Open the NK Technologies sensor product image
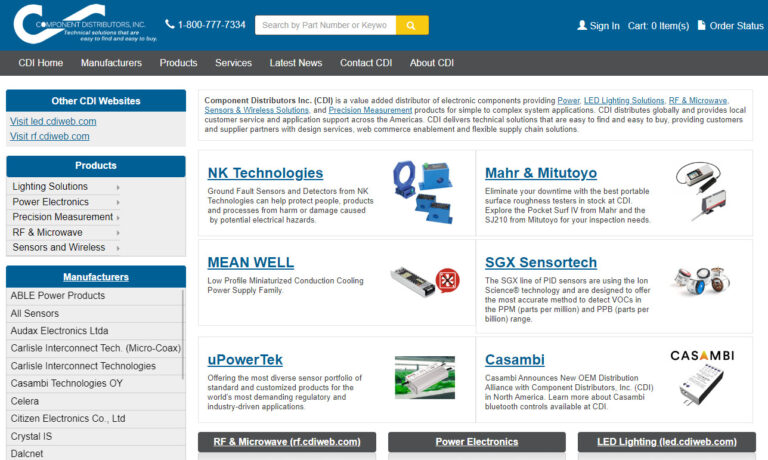The image size is (768, 460). [x=422, y=192]
